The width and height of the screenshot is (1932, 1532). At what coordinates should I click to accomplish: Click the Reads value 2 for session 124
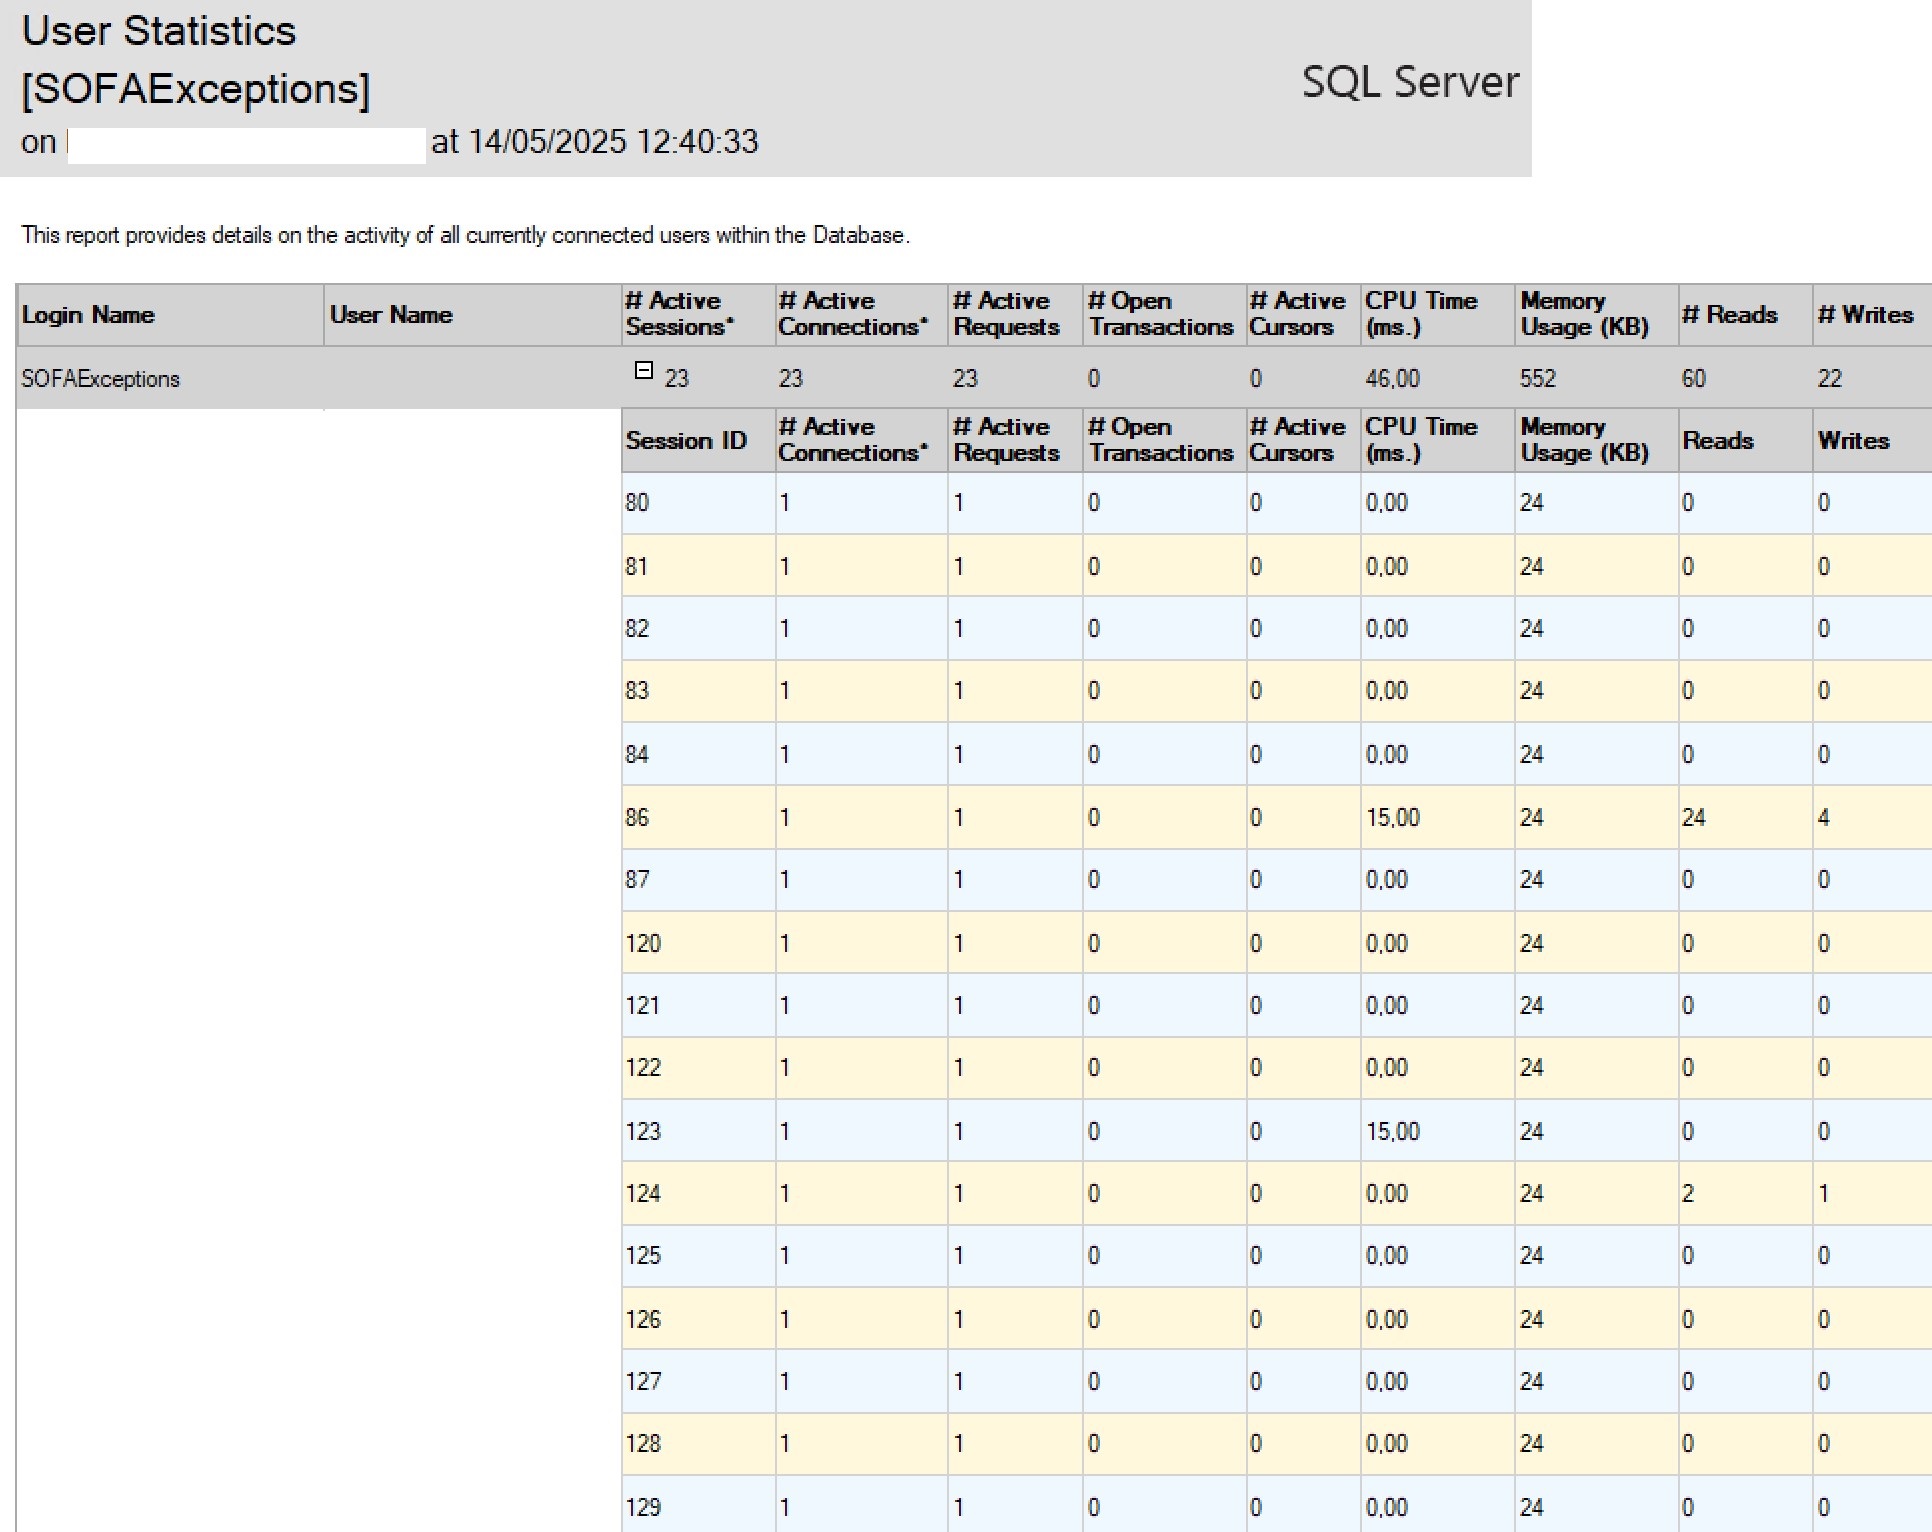(x=1688, y=1194)
